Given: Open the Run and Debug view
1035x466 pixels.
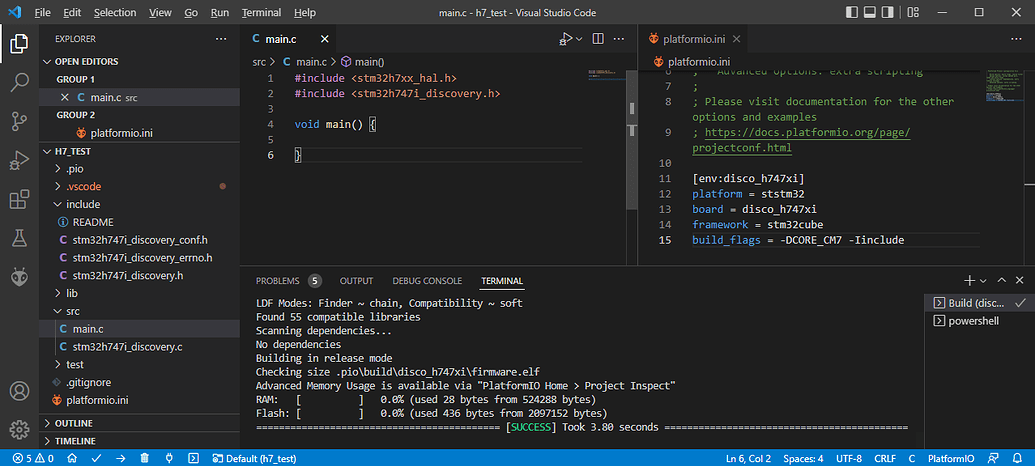Looking at the screenshot, I should coord(19,160).
